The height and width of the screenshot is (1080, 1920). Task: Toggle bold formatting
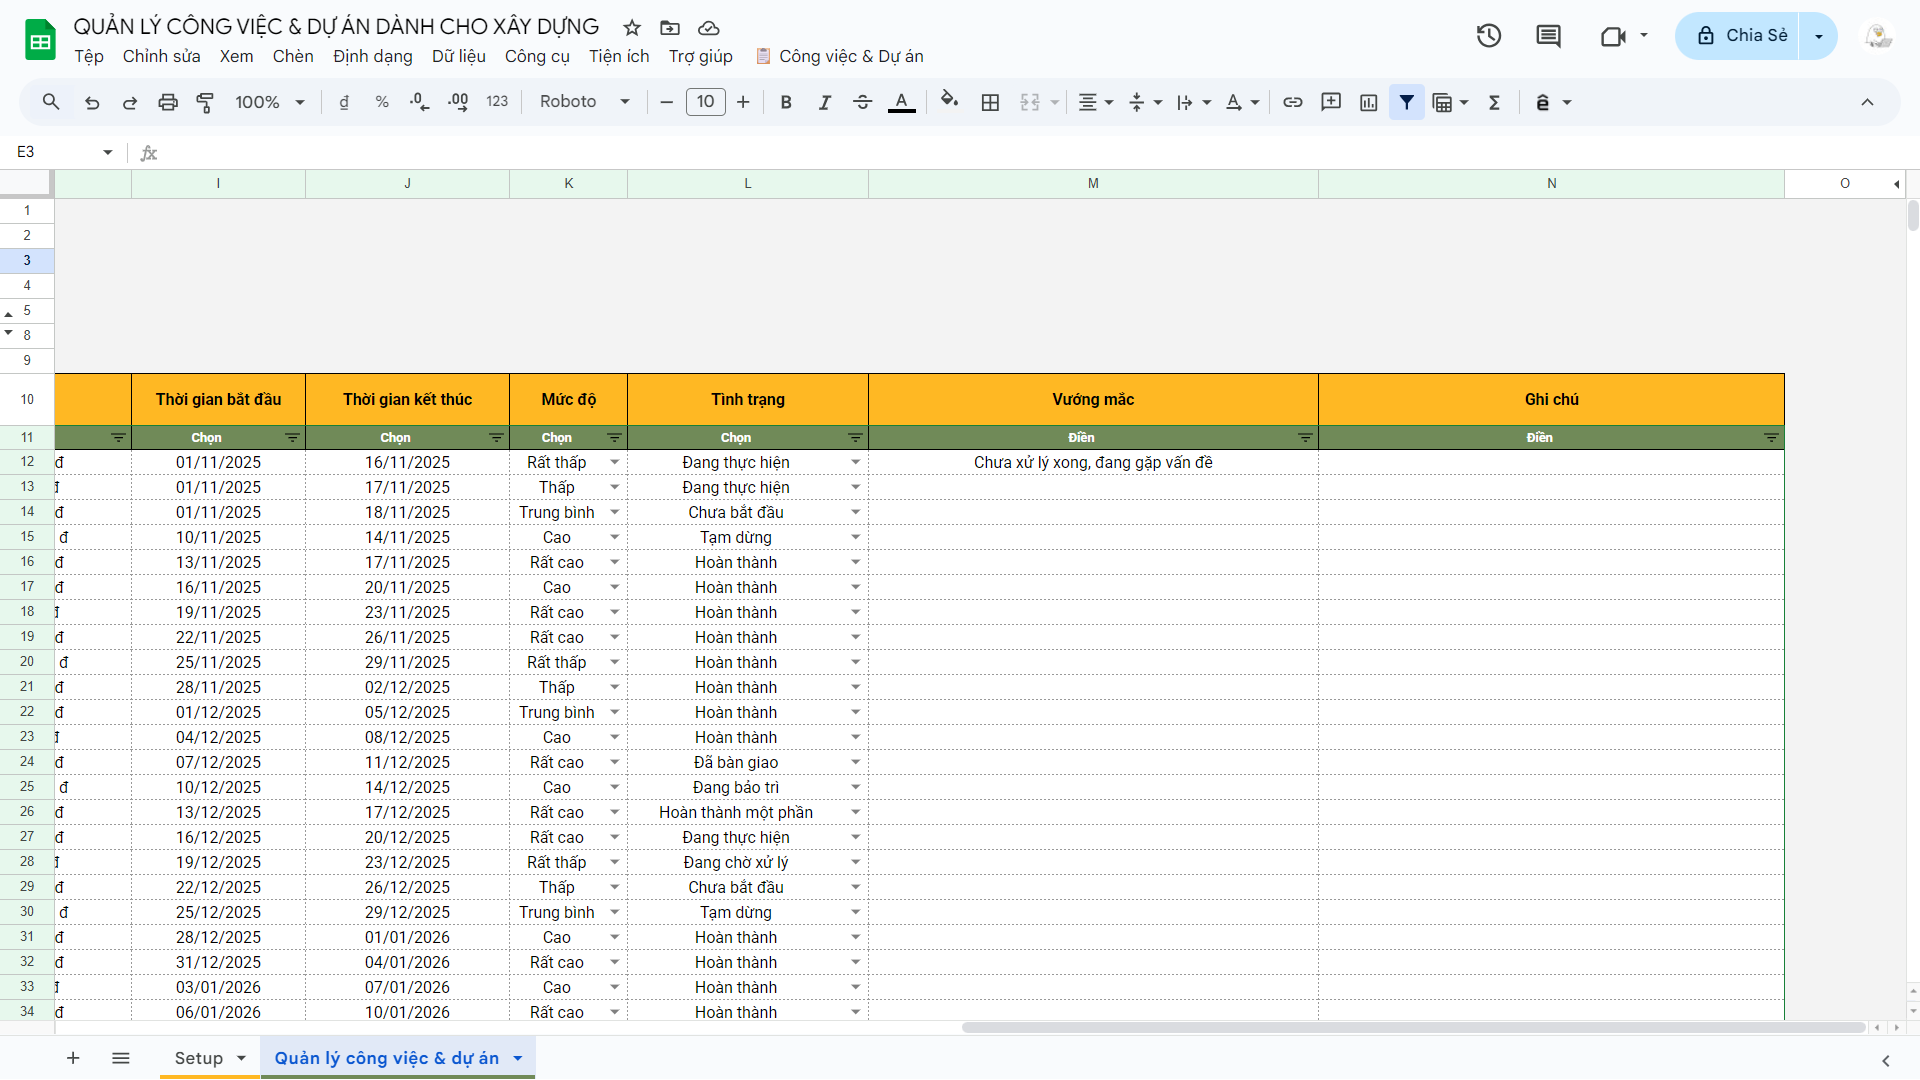point(786,102)
